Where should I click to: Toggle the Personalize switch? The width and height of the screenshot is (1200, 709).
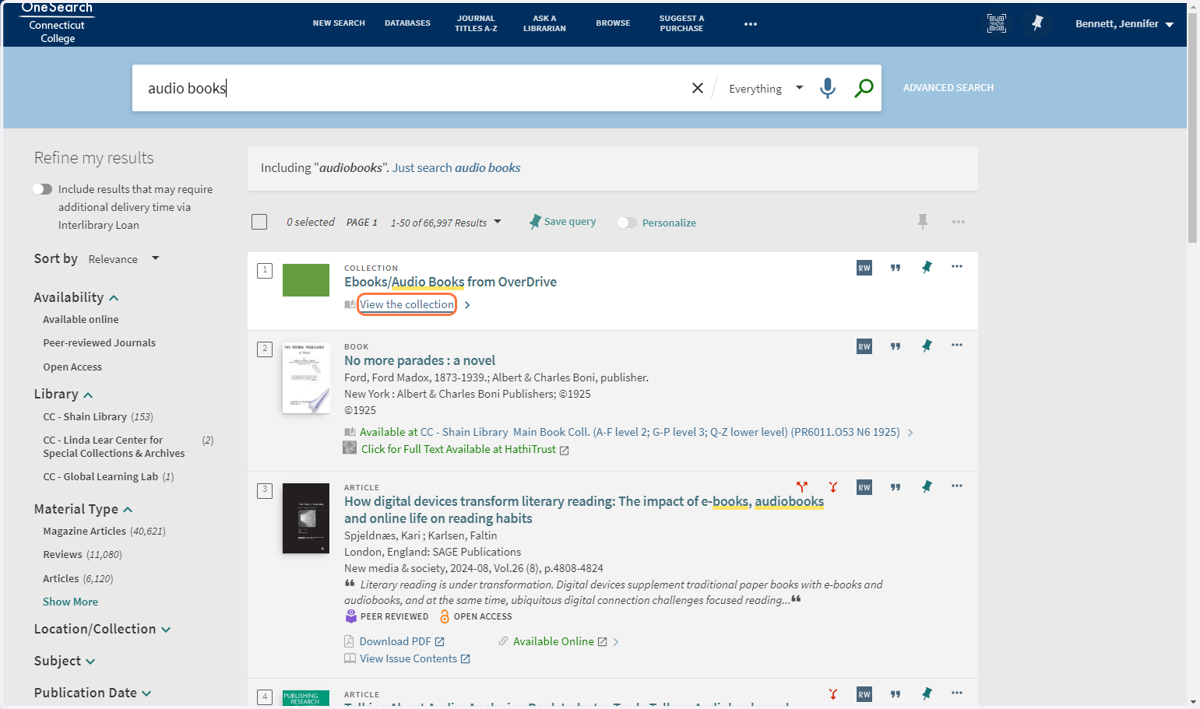[627, 222]
